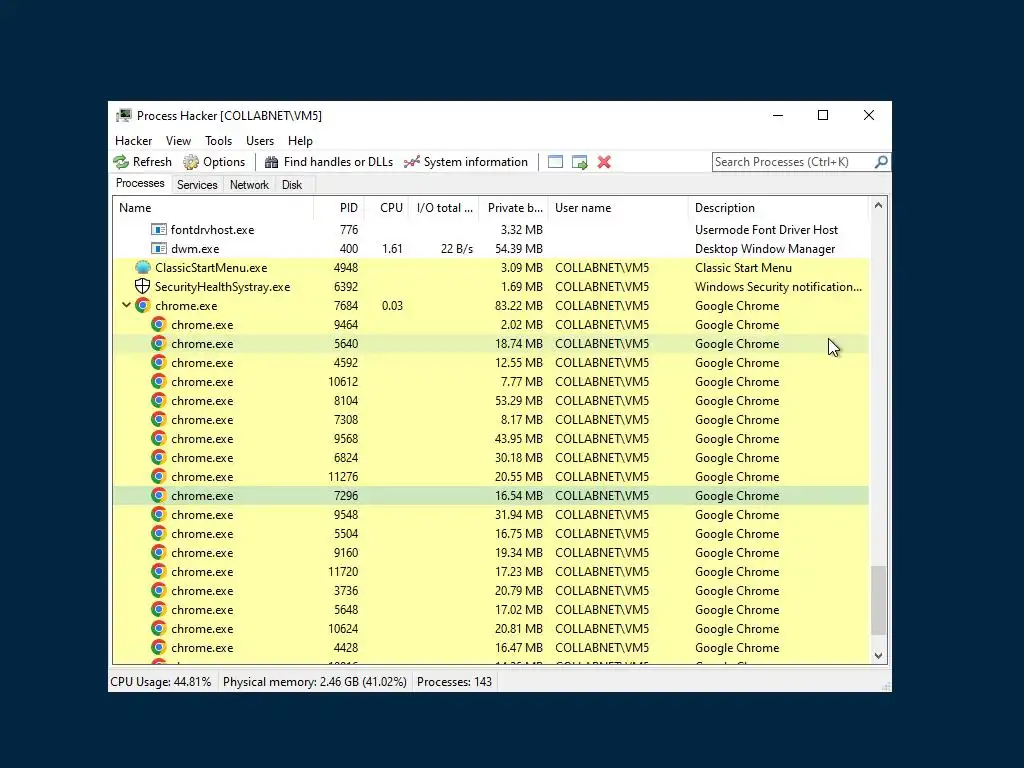Click the SecurityHealthSystray.exe shield icon

[142, 286]
